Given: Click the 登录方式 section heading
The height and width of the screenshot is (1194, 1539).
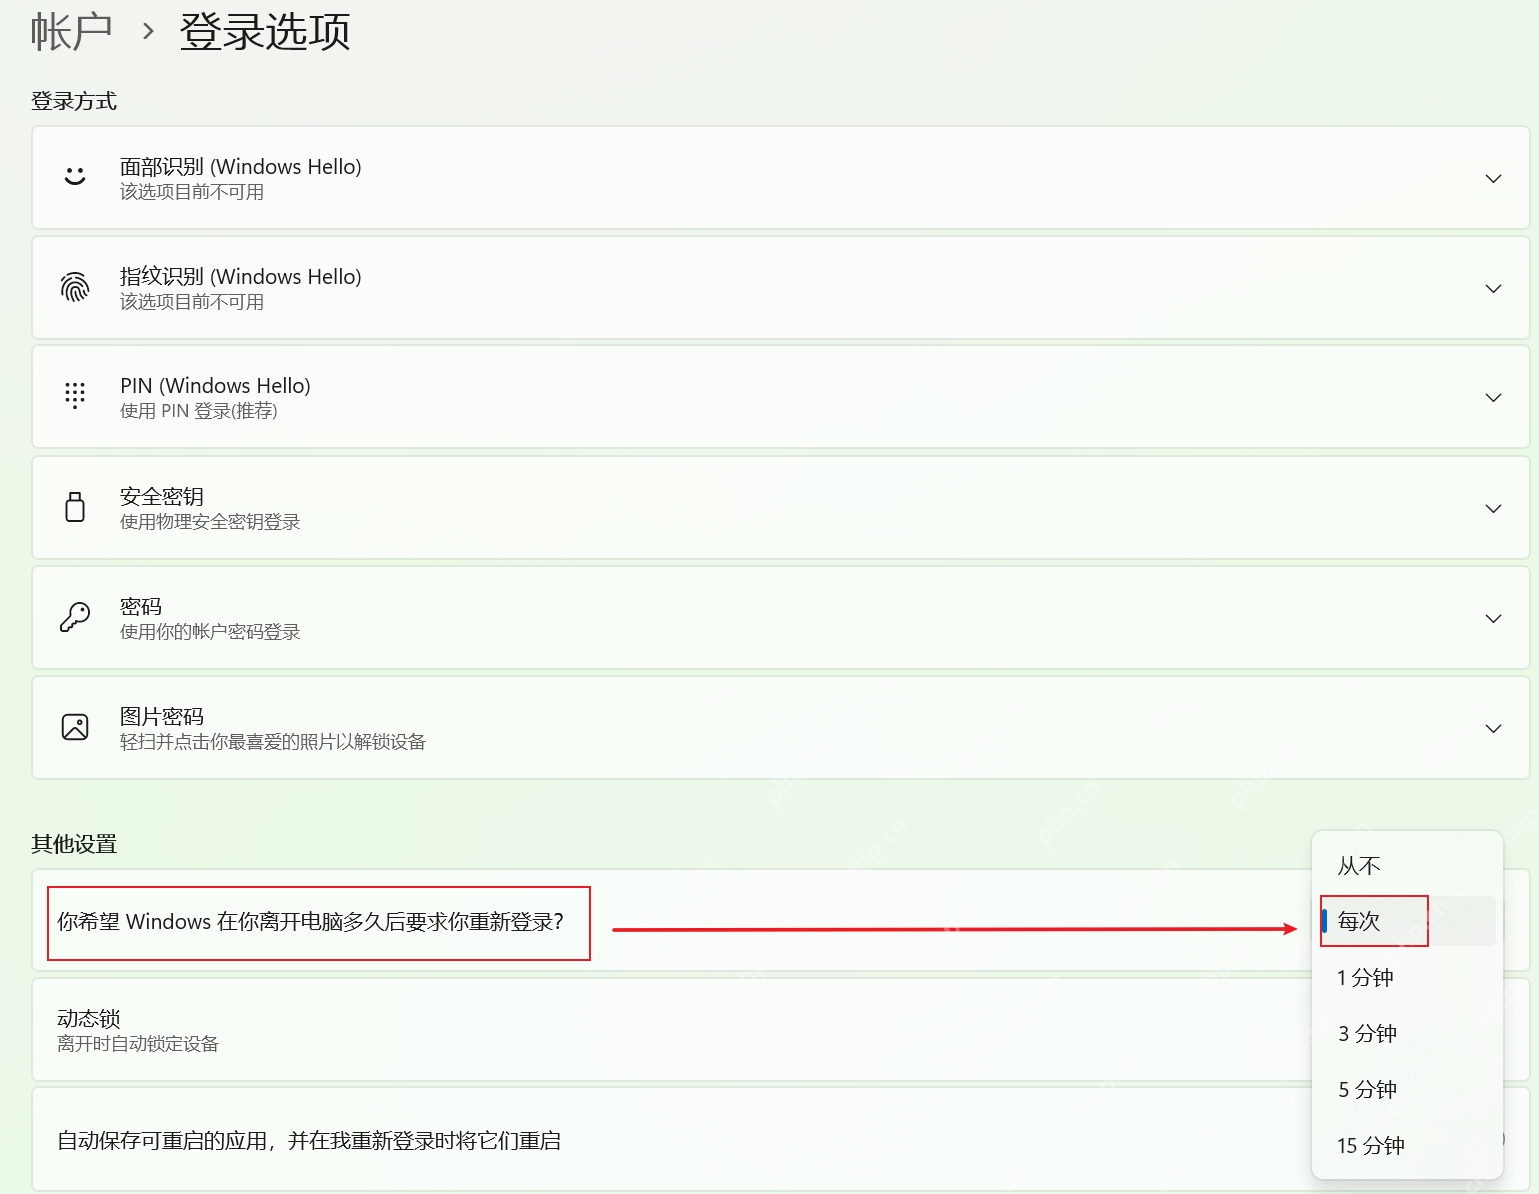Looking at the screenshot, I should point(74,101).
